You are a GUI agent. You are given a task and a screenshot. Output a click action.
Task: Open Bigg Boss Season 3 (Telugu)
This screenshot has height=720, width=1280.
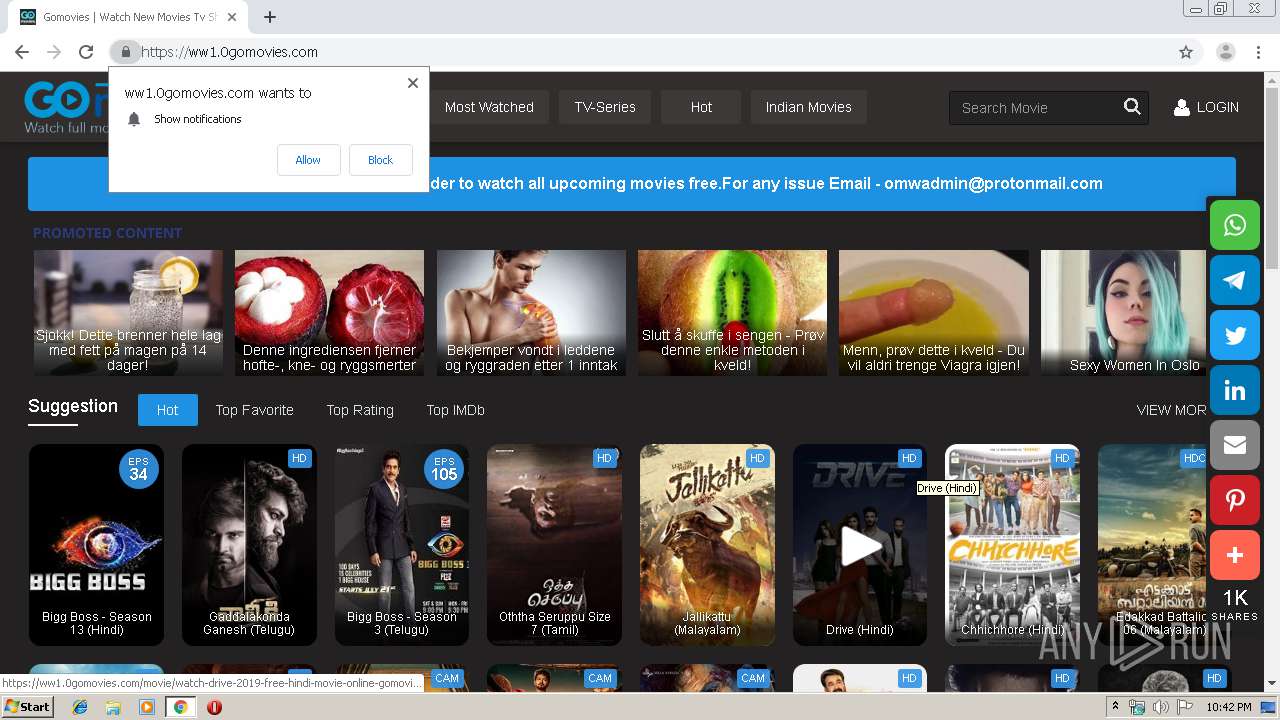[402, 546]
